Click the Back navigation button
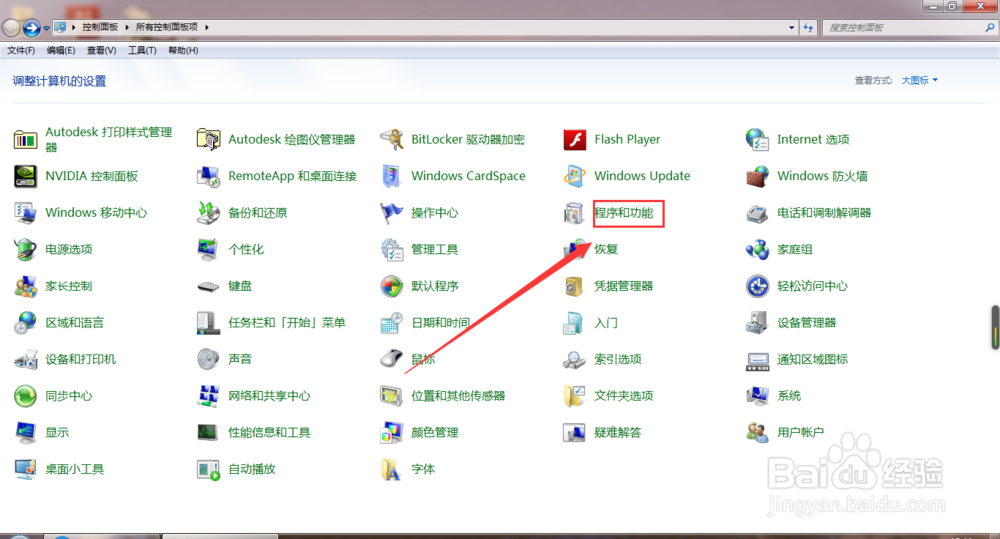 (11, 28)
